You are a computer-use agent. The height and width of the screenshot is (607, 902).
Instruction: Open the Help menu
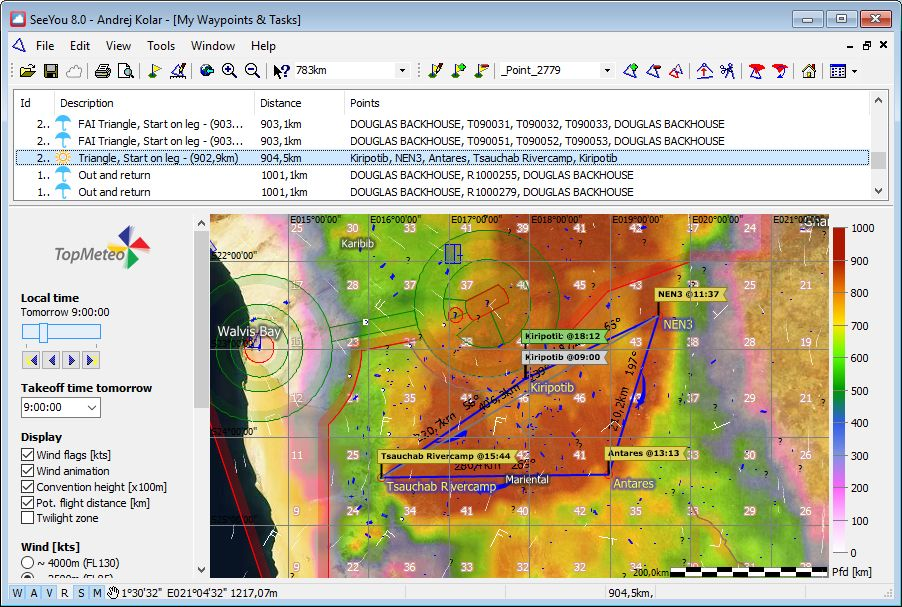263,45
